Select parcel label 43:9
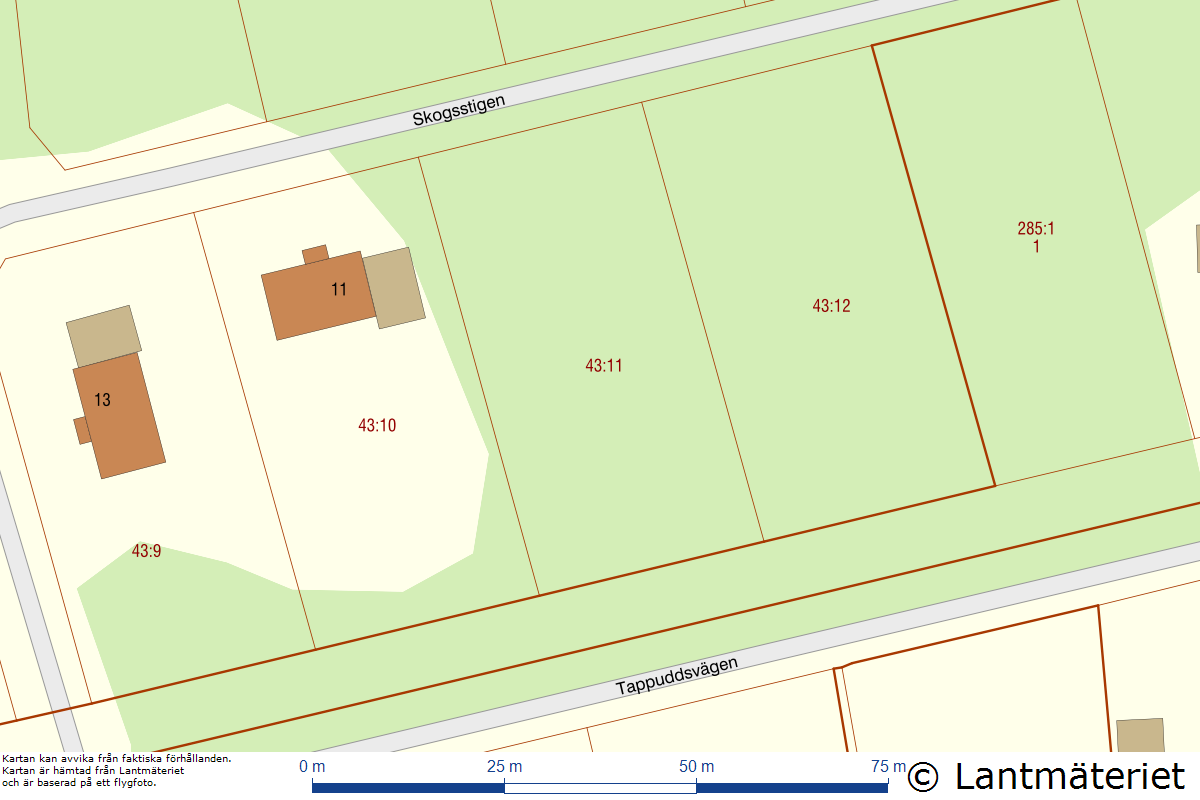 coord(146,550)
